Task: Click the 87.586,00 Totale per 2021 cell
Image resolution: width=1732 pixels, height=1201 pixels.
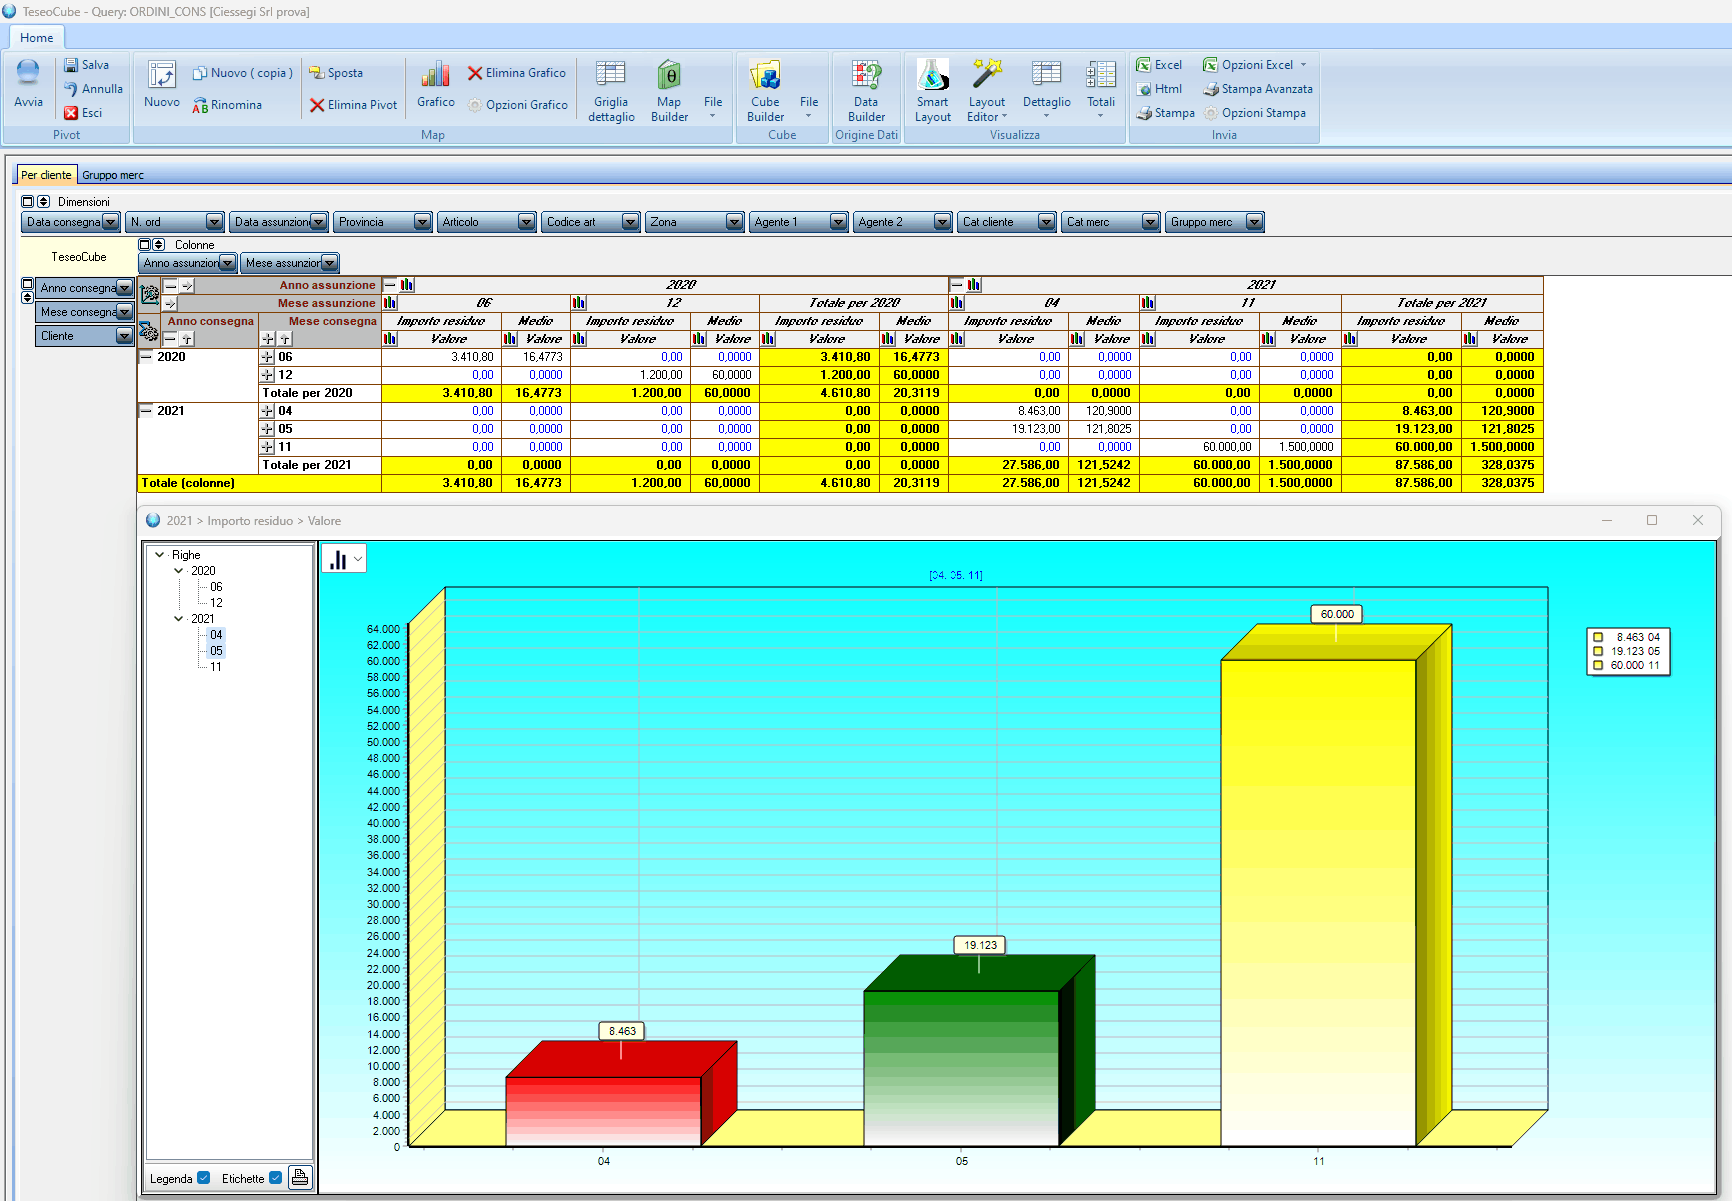Action: (1401, 465)
